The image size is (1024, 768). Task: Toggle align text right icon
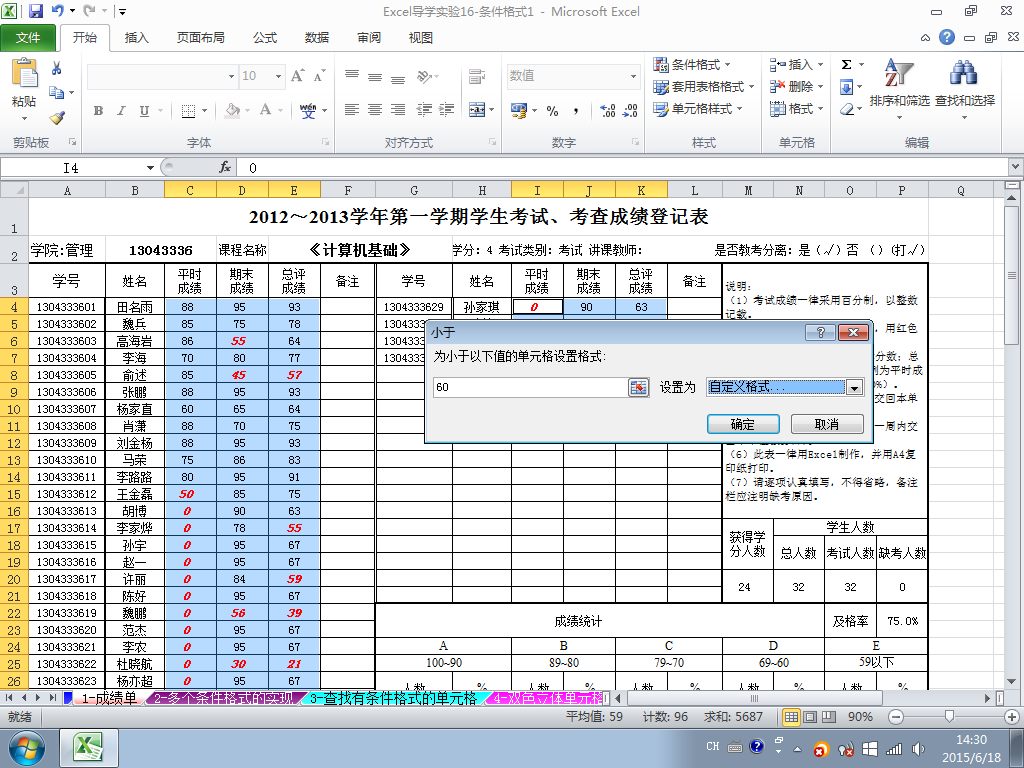[x=398, y=110]
